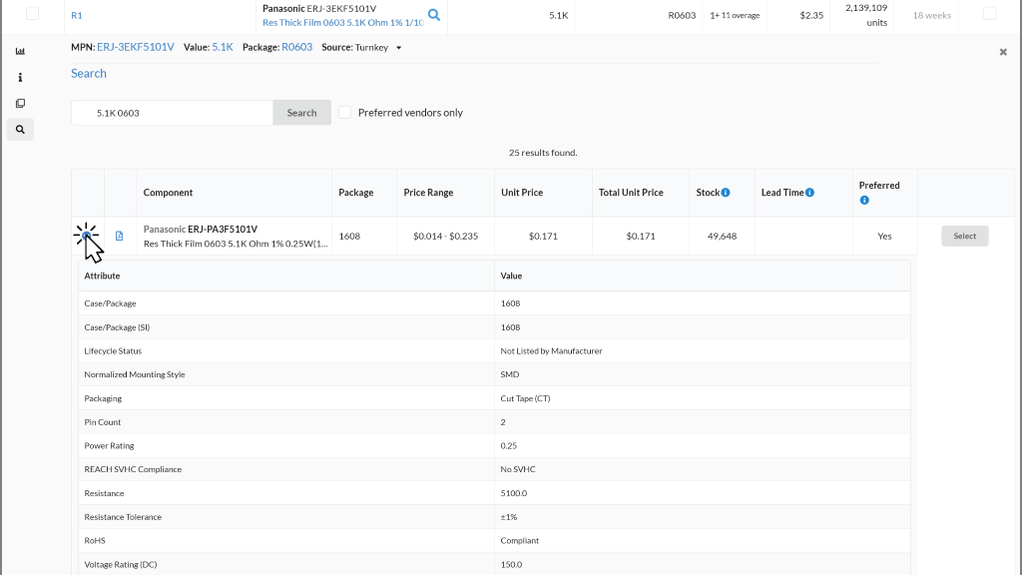Open the R1 designator link
The height and width of the screenshot is (575, 1022).
click(76, 15)
